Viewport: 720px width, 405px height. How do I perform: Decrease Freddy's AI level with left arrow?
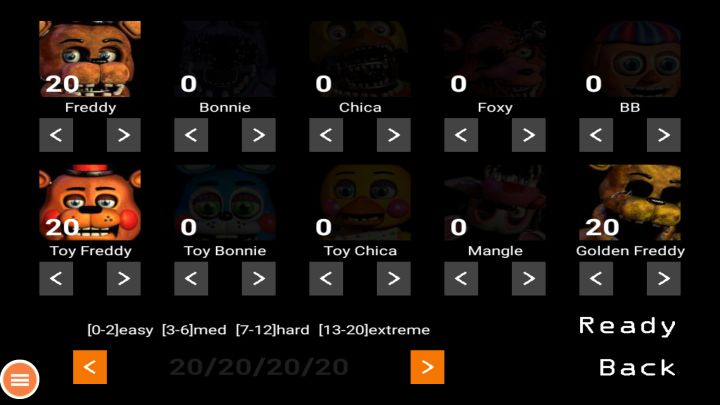[56, 135]
